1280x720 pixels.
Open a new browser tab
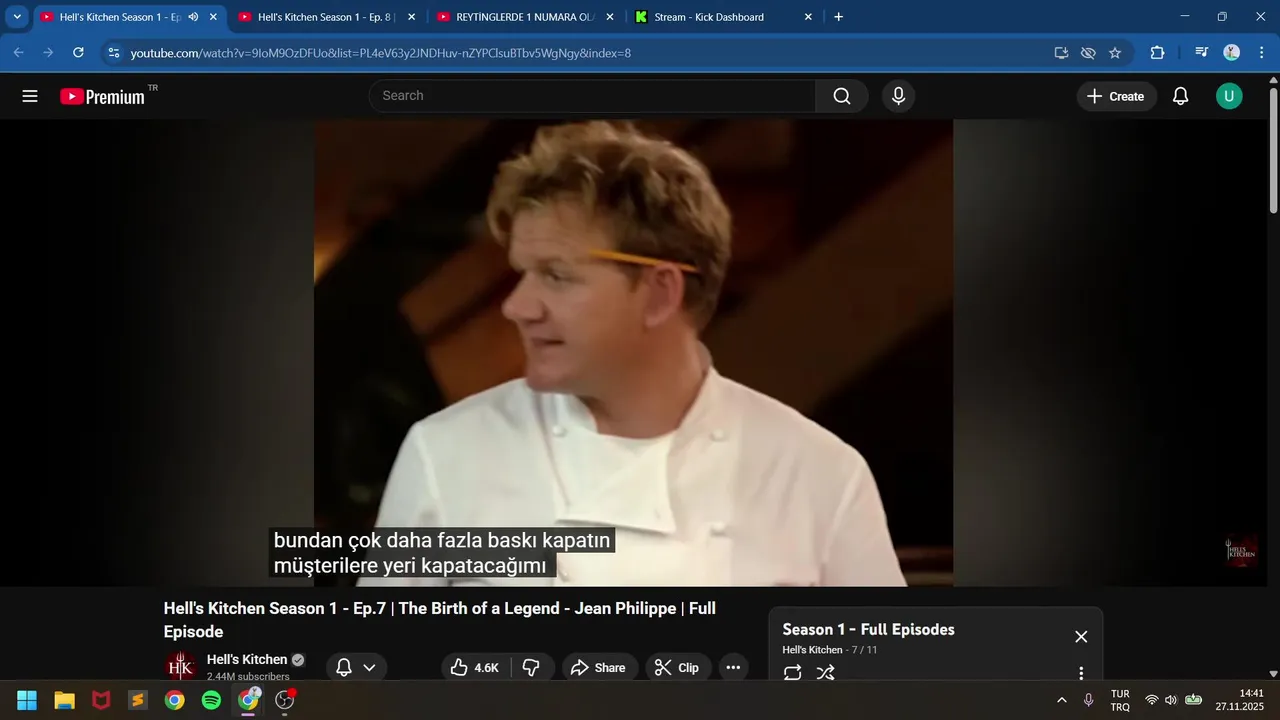click(x=838, y=17)
